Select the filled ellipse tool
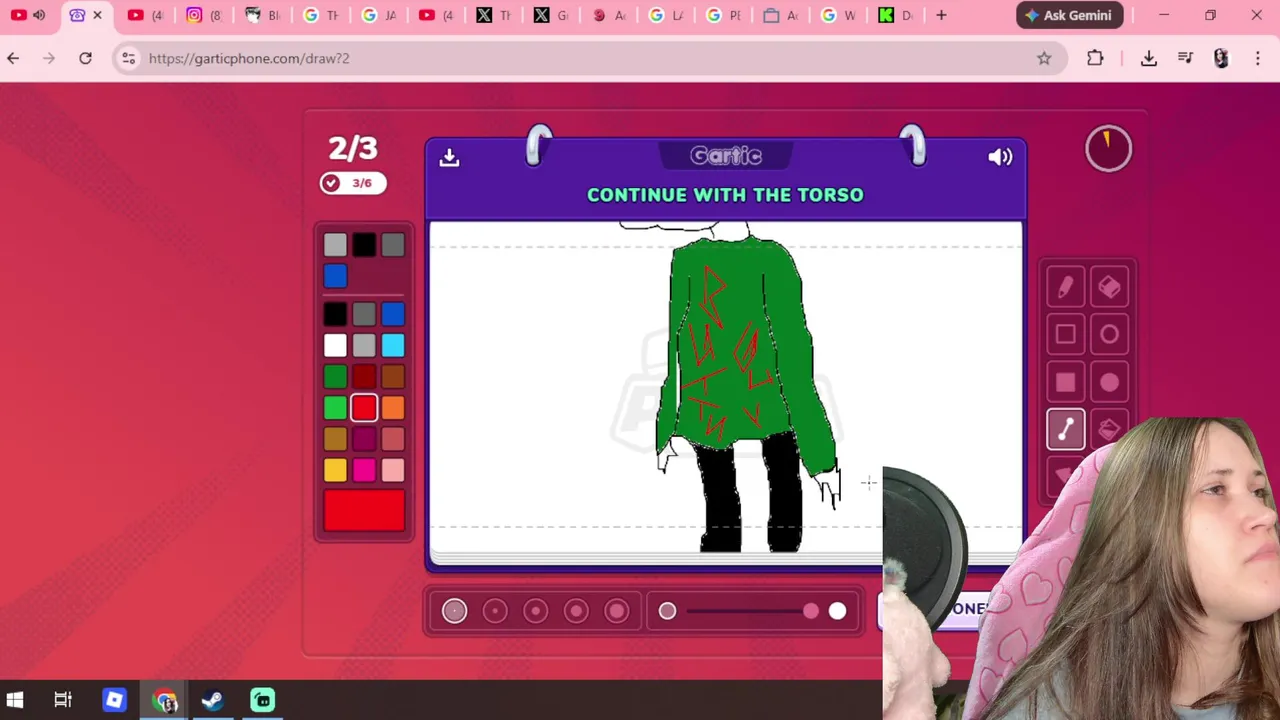This screenshot has width=1280, height=720. [1109, 382]
